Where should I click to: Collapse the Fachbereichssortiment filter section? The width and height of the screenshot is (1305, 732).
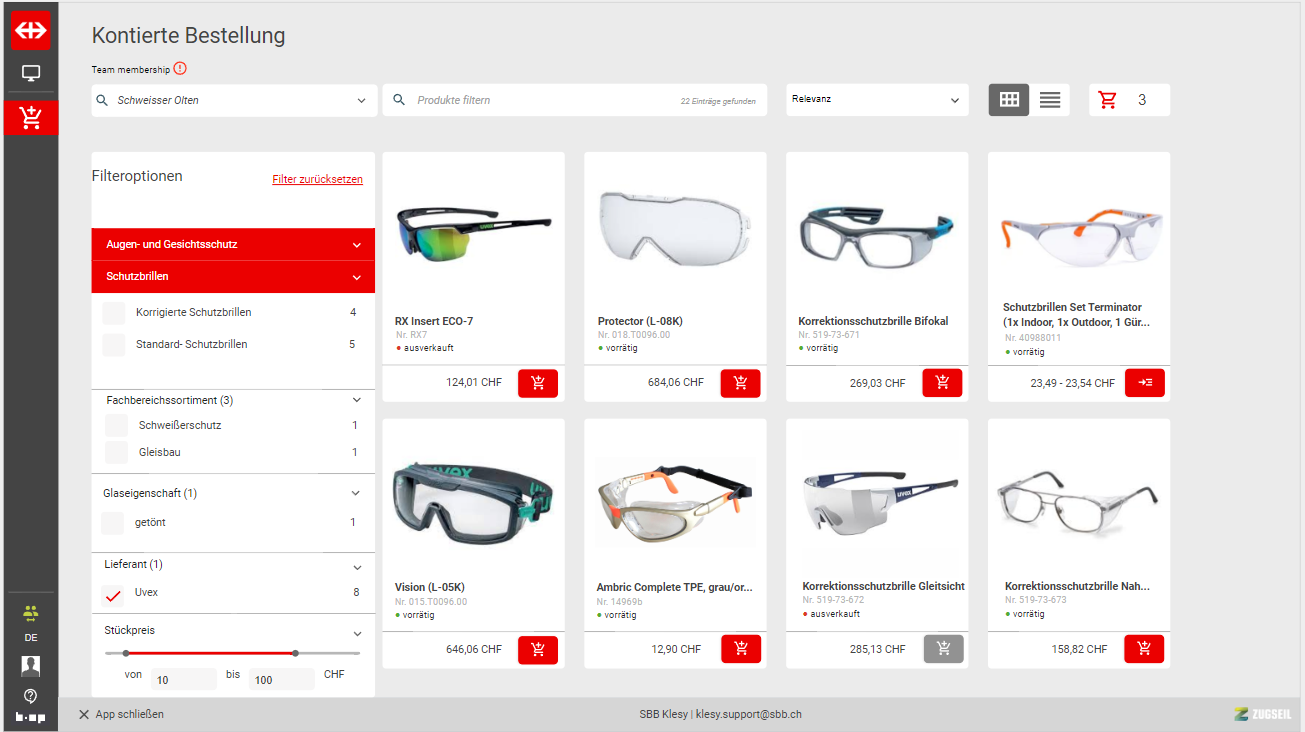(357, 400)
